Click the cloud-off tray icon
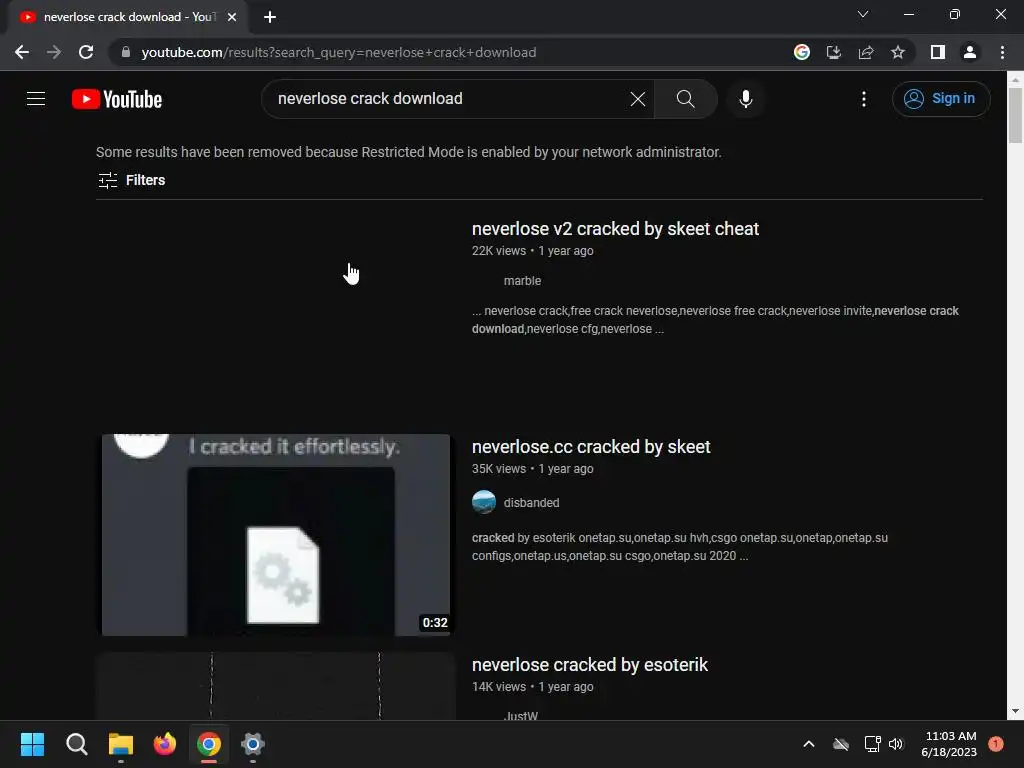Viewport: 1024px width, 768px height. click(x=841, y=744)
